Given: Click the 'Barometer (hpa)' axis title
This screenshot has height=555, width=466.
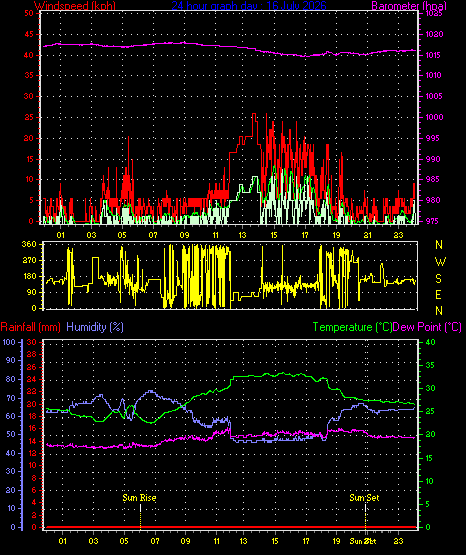Looking at the screenshot, I should click(x=409, y=6).
